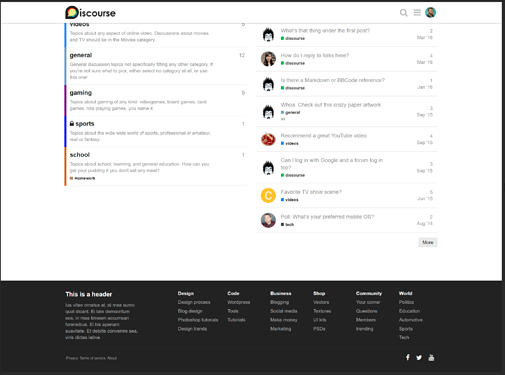This screenshot has width=505, height=375.
Task: Open topic 'Favorite TV show scene?'
Action: coord(311,192)
